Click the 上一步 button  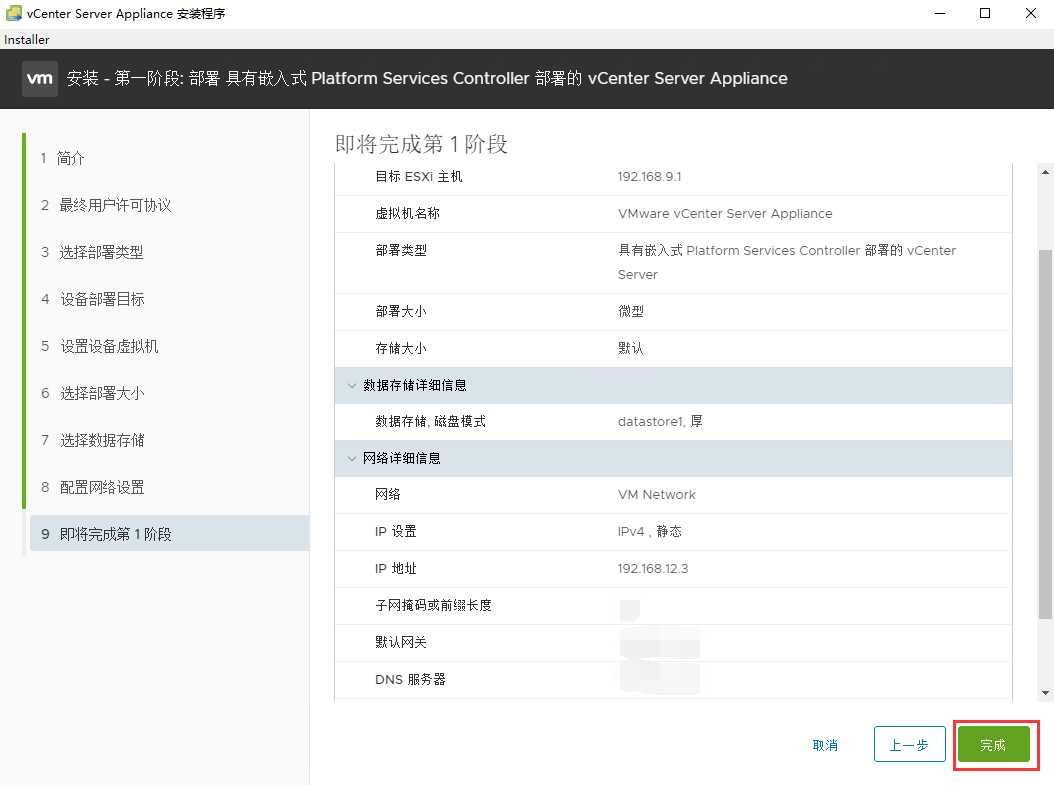[909, 744]
